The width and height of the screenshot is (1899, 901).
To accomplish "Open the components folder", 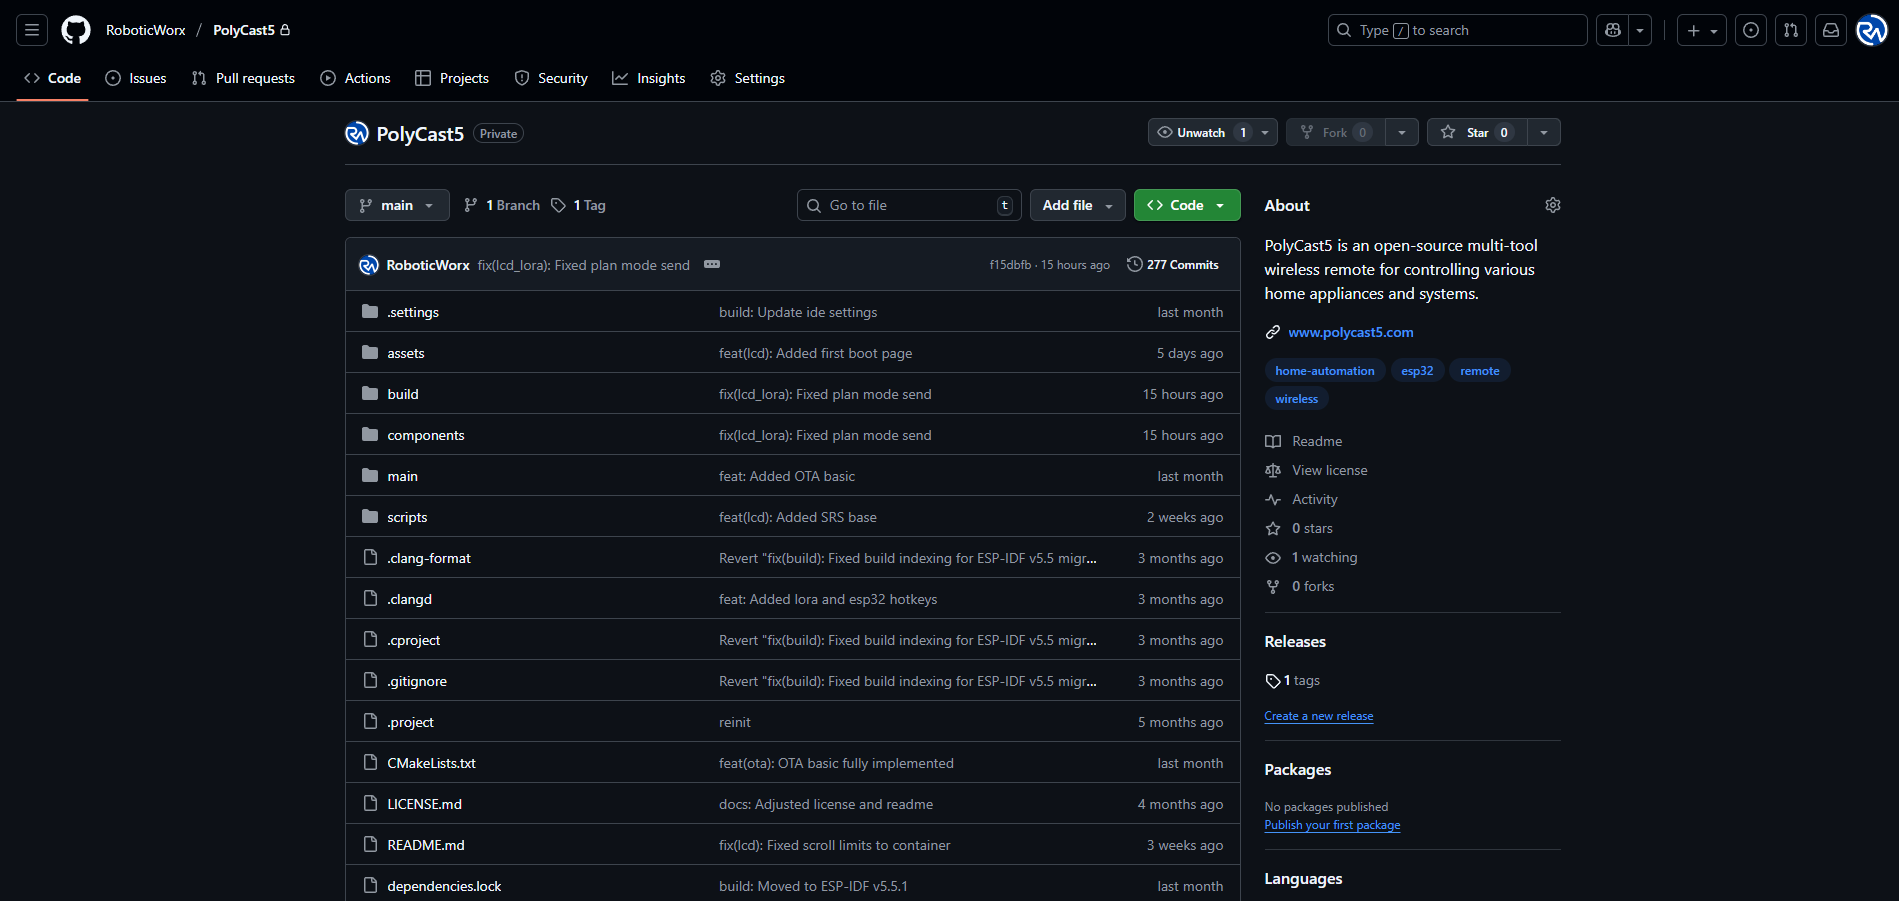I will [426, 435].
